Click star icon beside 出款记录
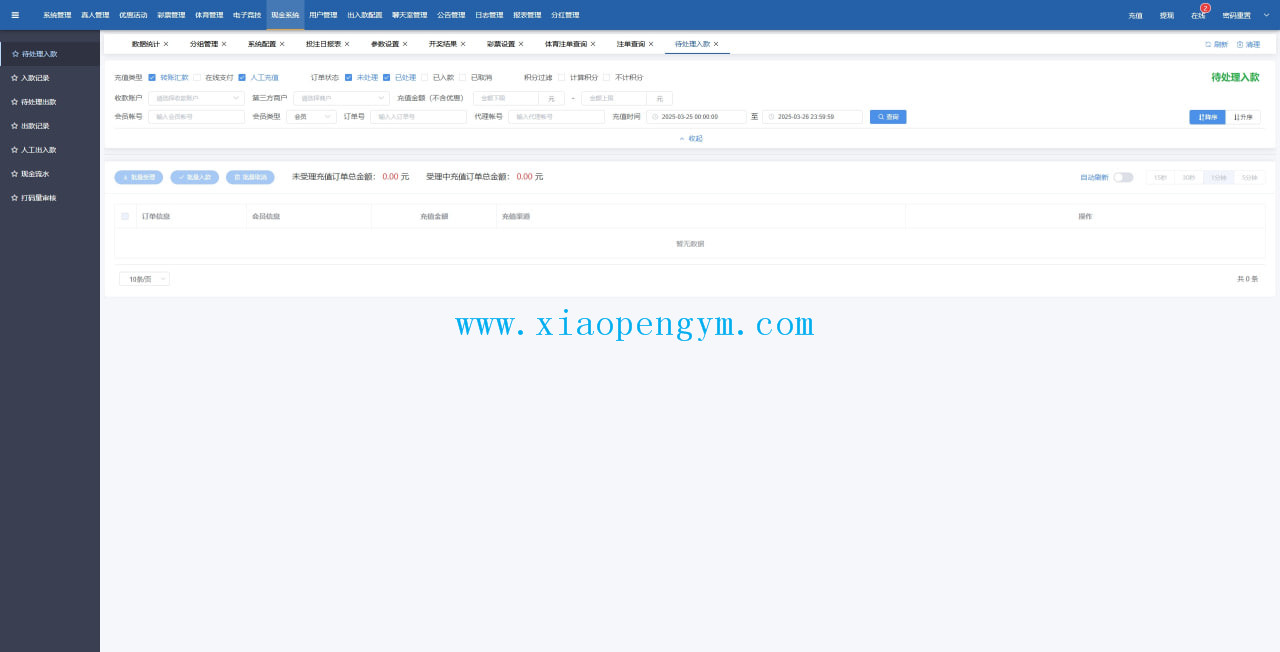 point(14,126)
